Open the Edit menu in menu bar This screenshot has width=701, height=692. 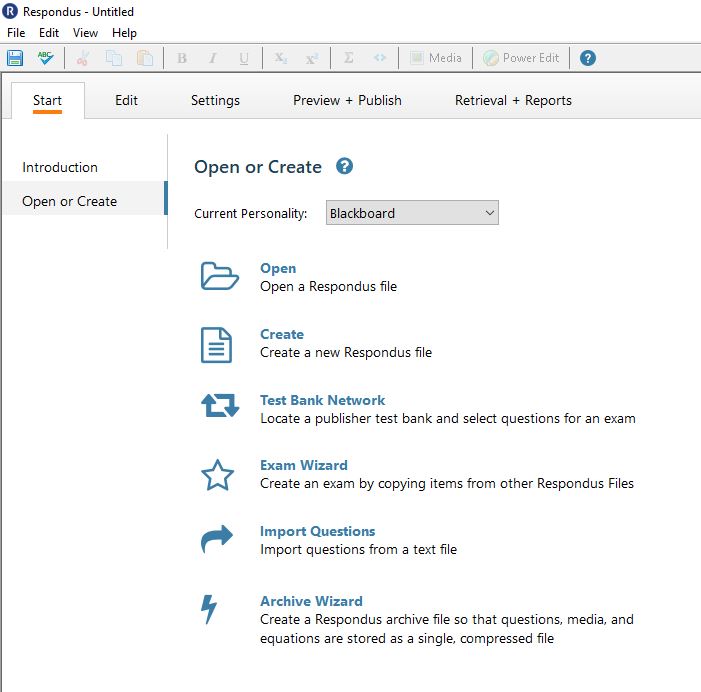(49, 33)
